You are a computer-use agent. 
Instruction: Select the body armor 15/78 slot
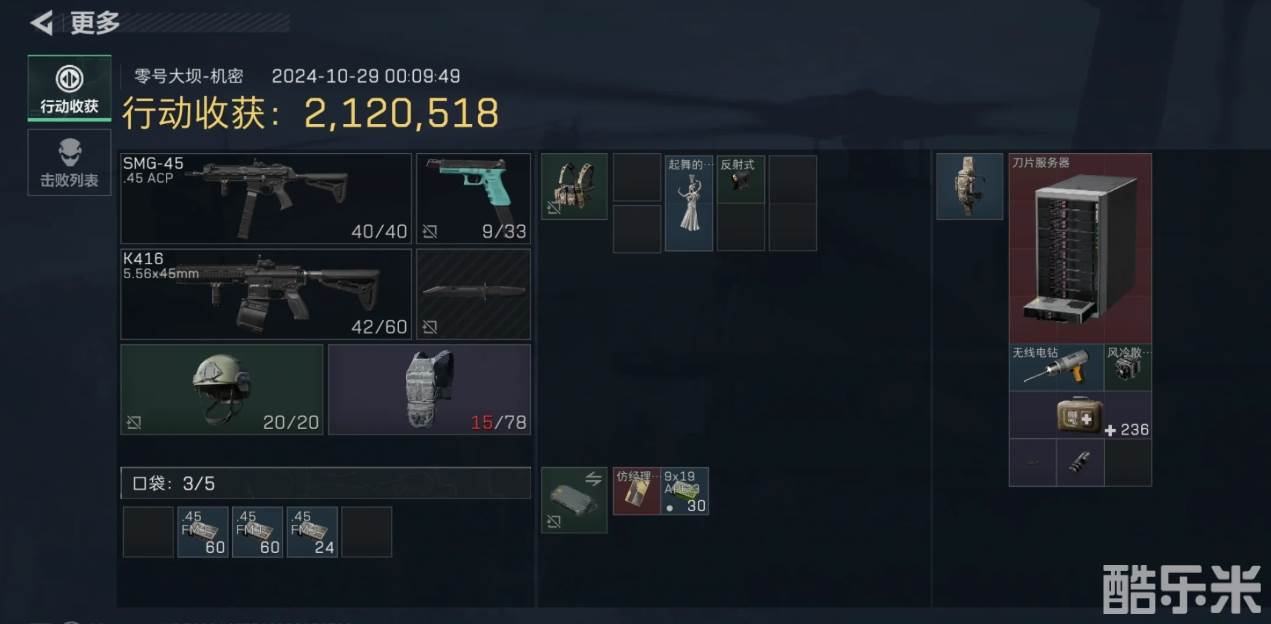429,389
